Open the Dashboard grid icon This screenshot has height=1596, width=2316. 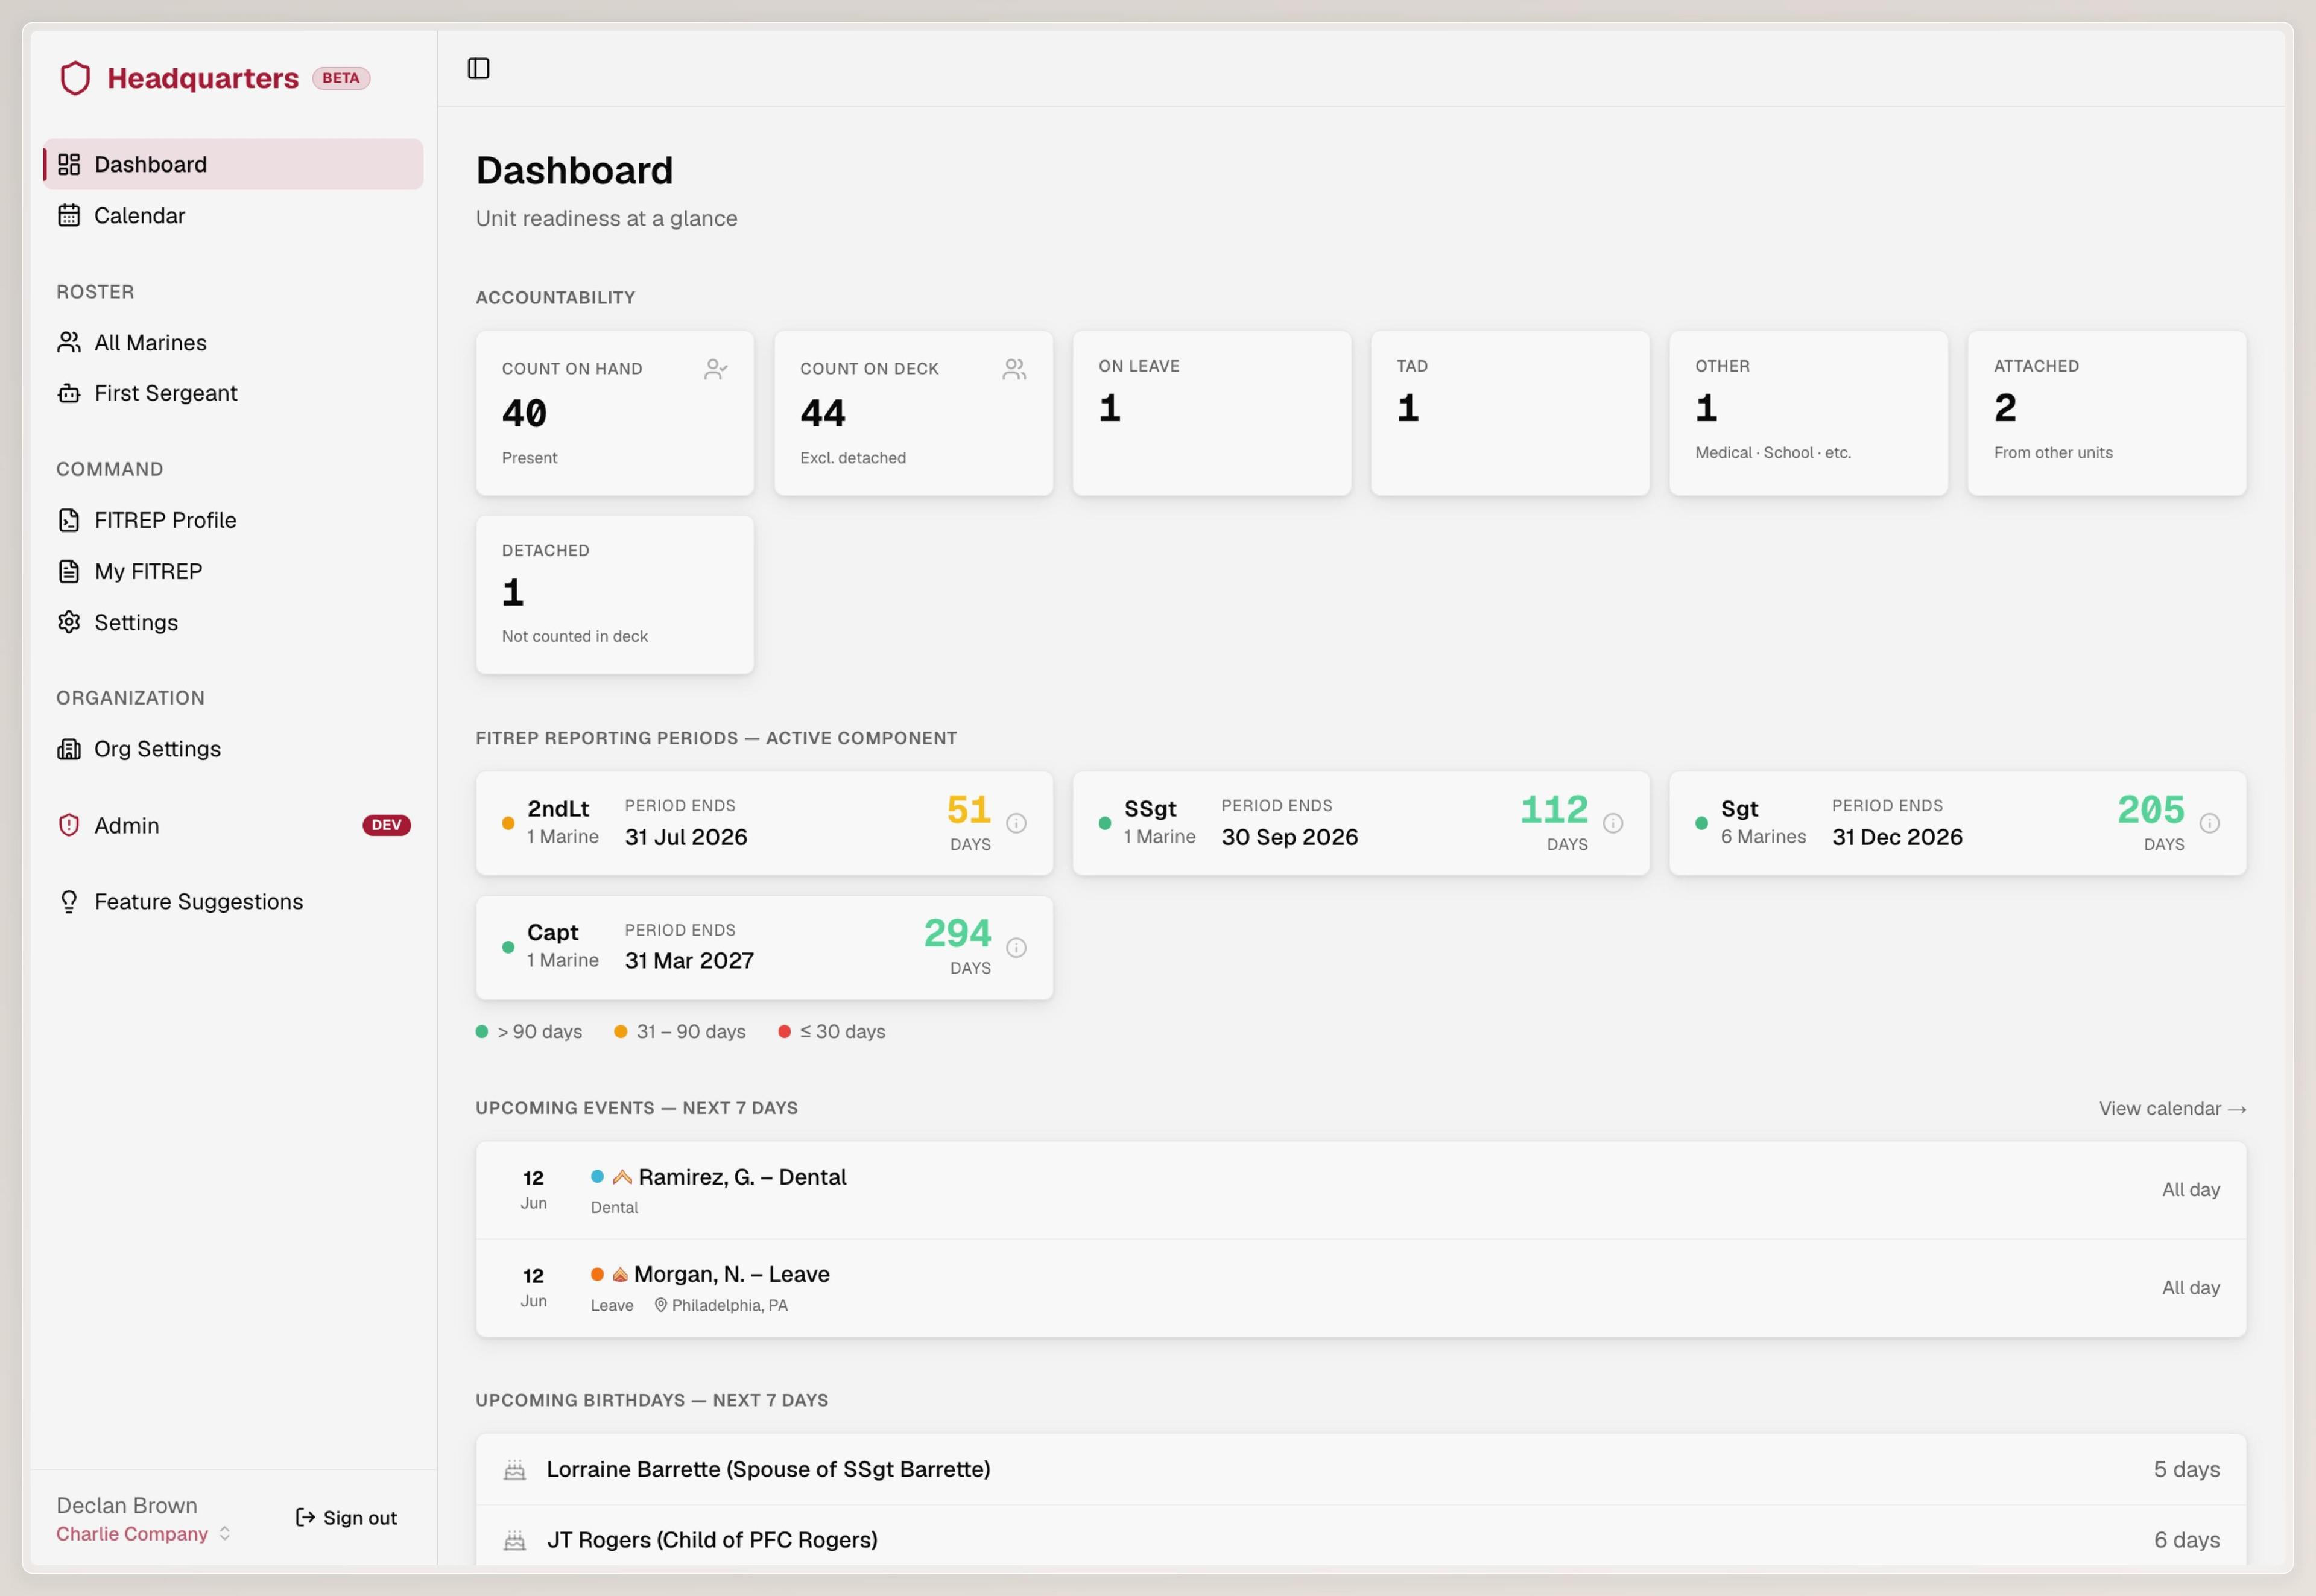pos(69,164)
